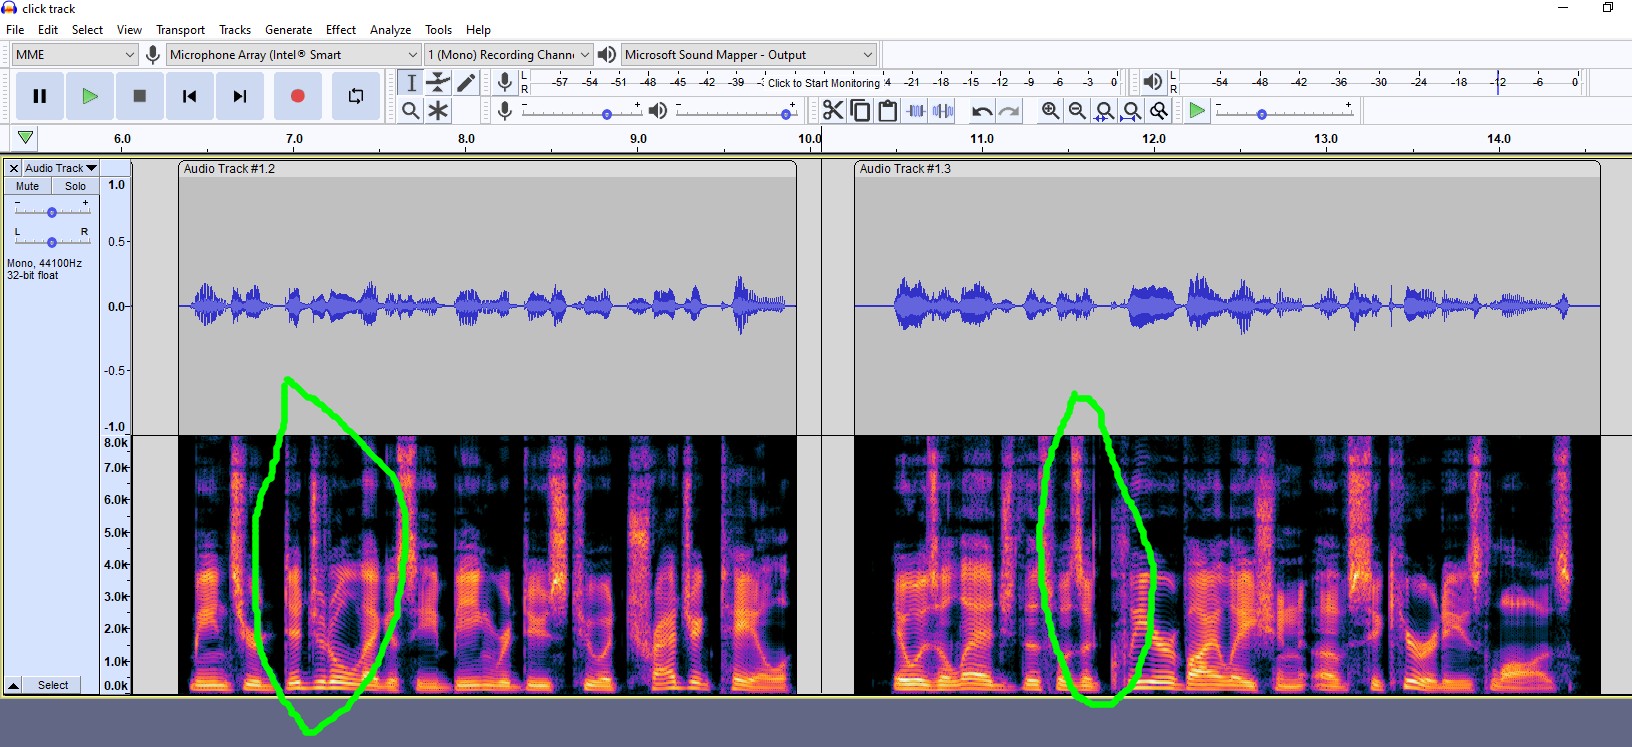The height and width of the screenshot is (747, 1632).
Task: Open the MME audio host dropdown
Action: click(75, 54)
